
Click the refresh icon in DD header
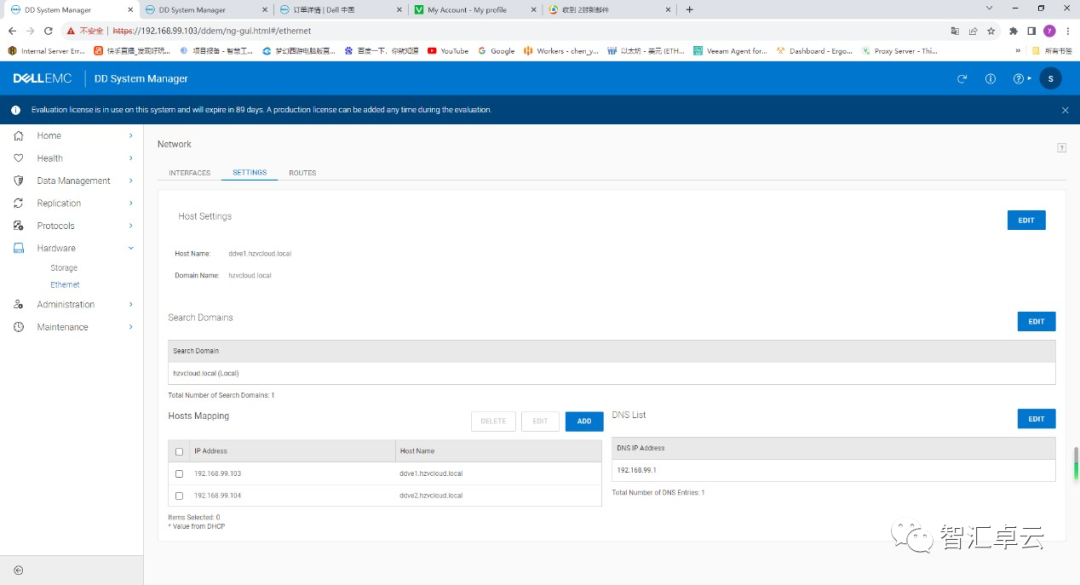tap(962, 79)
